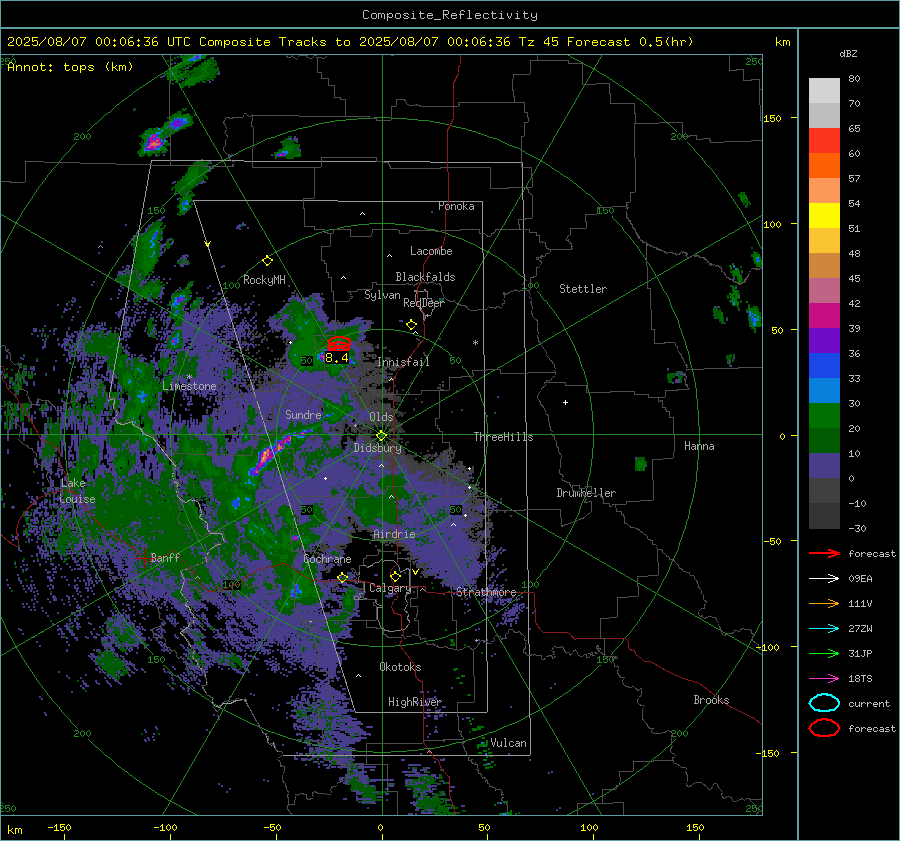Pick the bright yellow swatch in dBZ scale

pos(824,215)
